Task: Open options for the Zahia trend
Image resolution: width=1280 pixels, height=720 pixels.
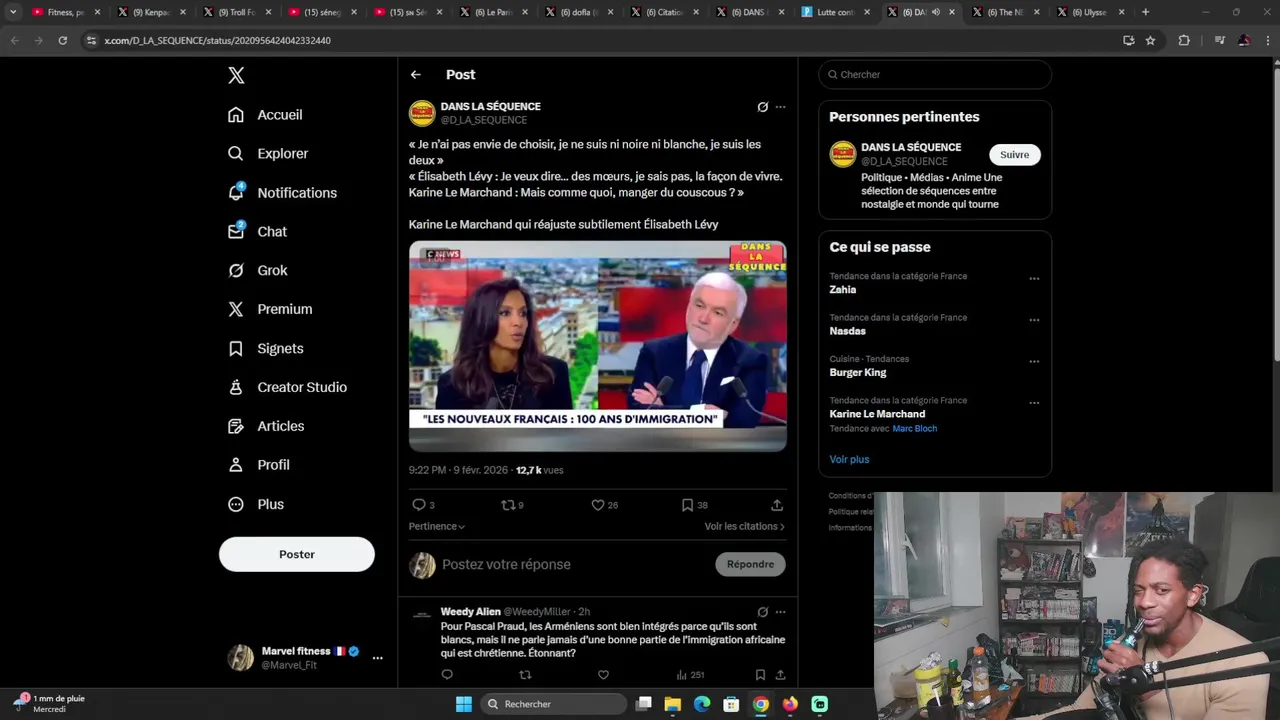Action: [1034, 279]
